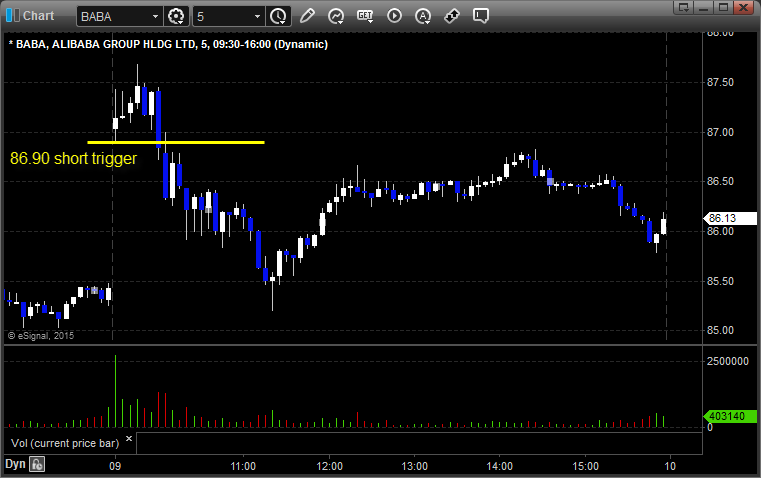Click the blue Chart window icon

click(13, 16)
